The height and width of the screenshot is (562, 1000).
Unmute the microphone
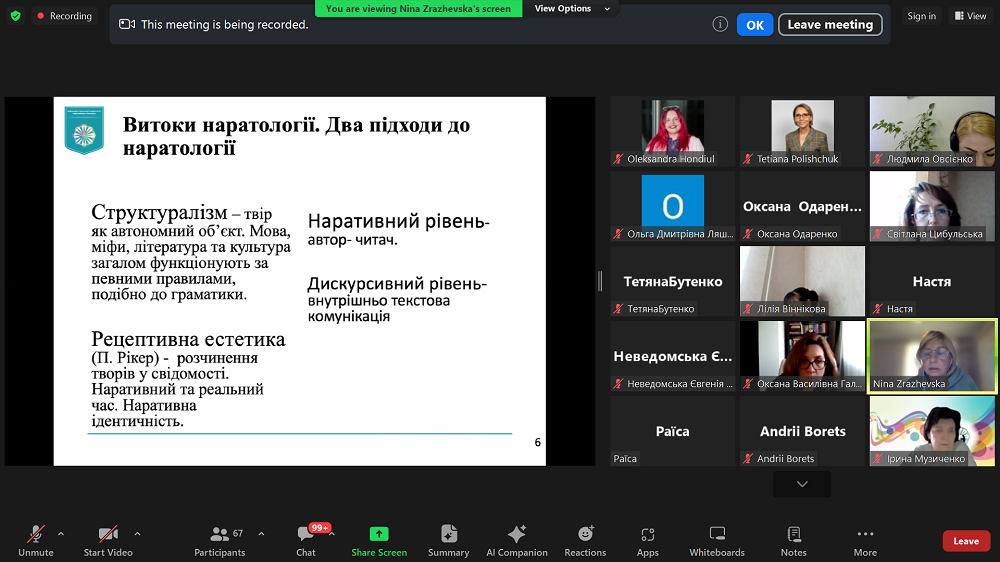[36, 540]
